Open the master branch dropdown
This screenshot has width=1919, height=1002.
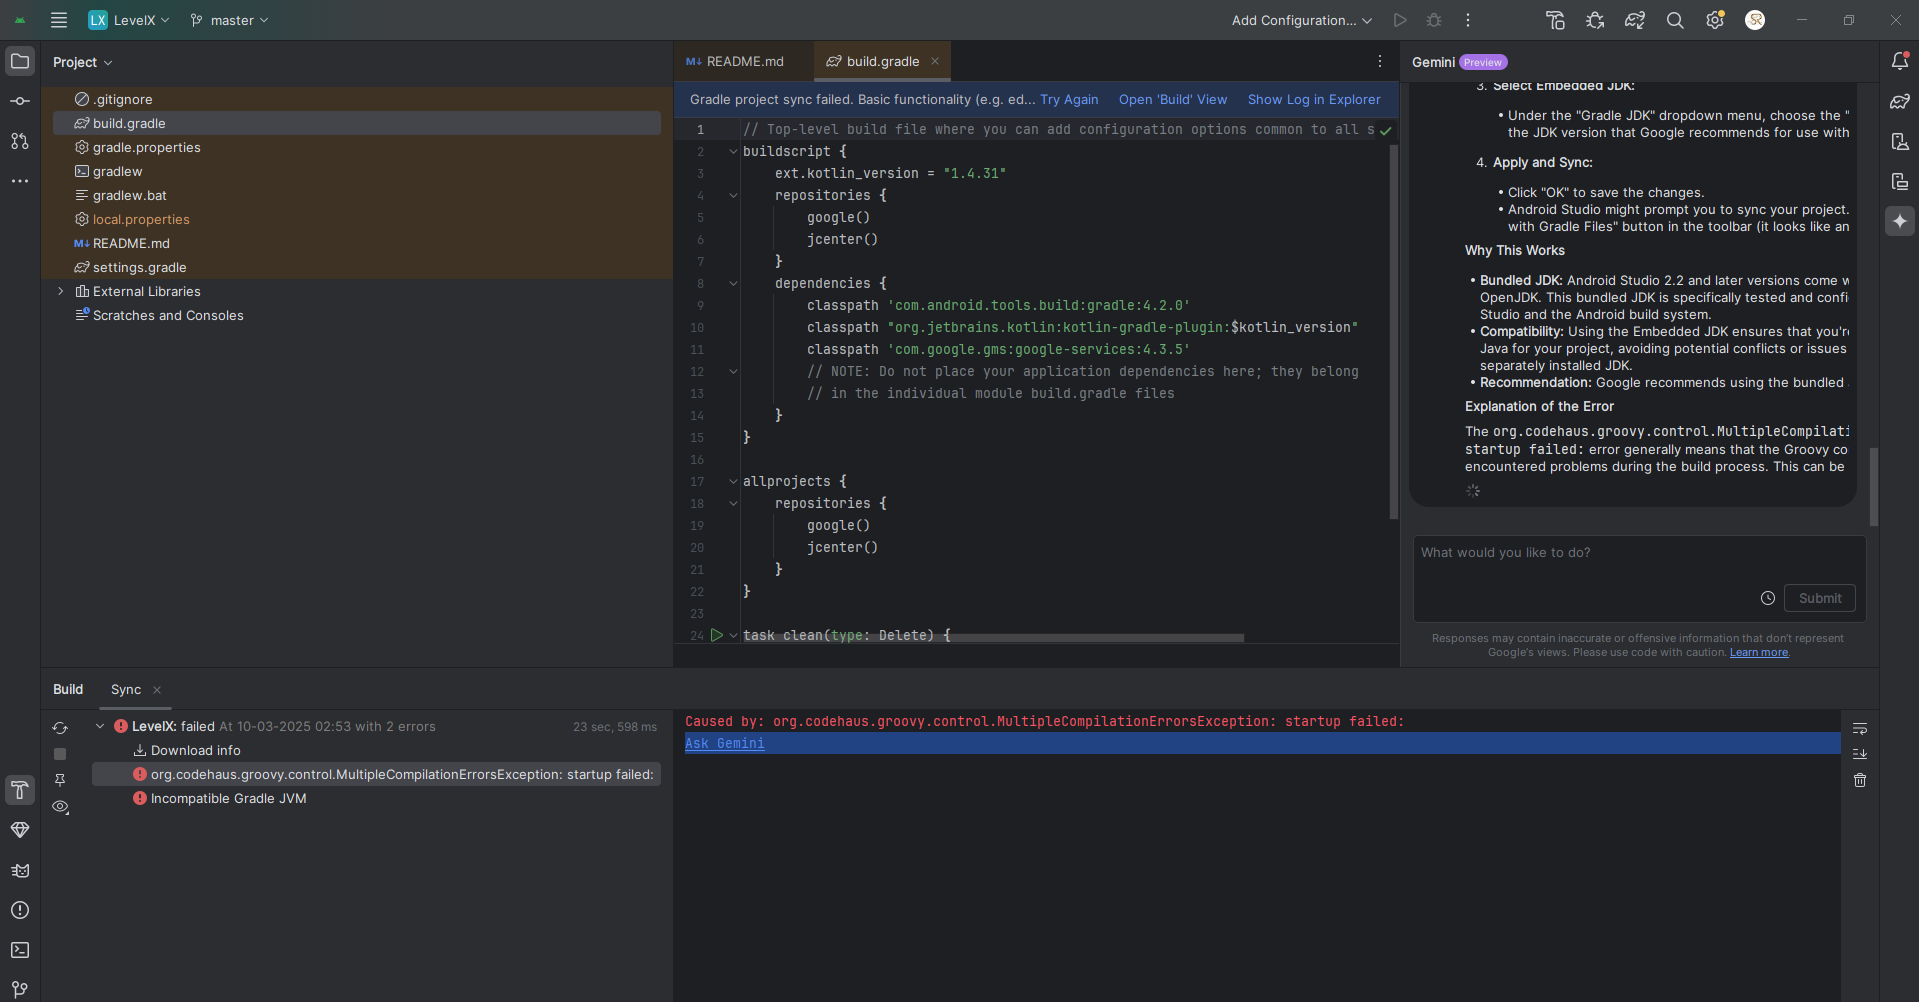(230, 20)
